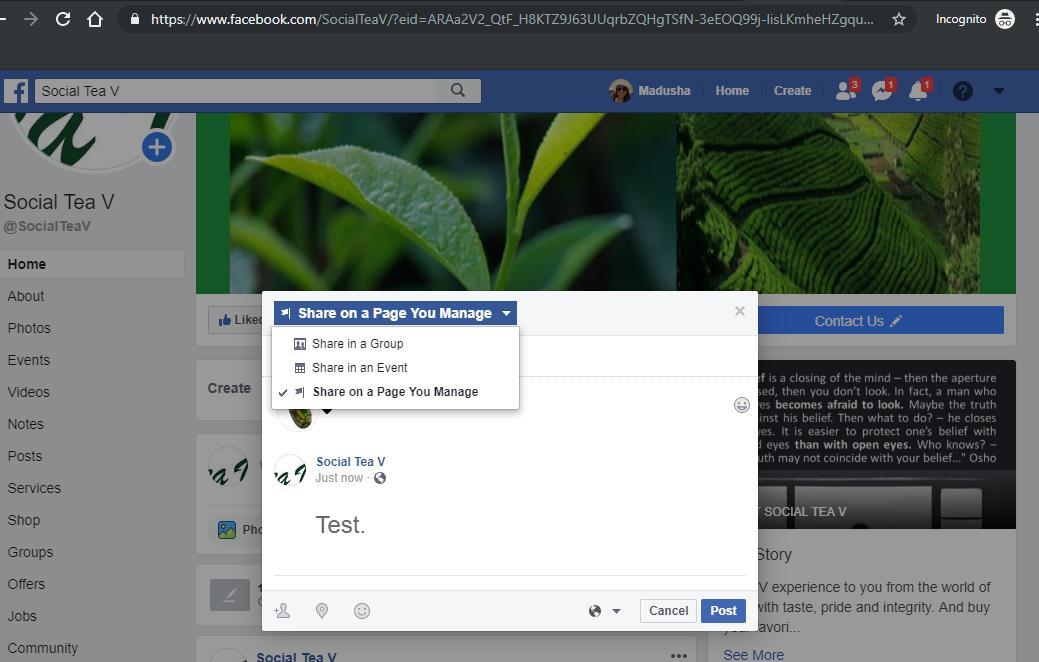Open the friend requests icon
The image size is (1039, 662).
point(846,90)
